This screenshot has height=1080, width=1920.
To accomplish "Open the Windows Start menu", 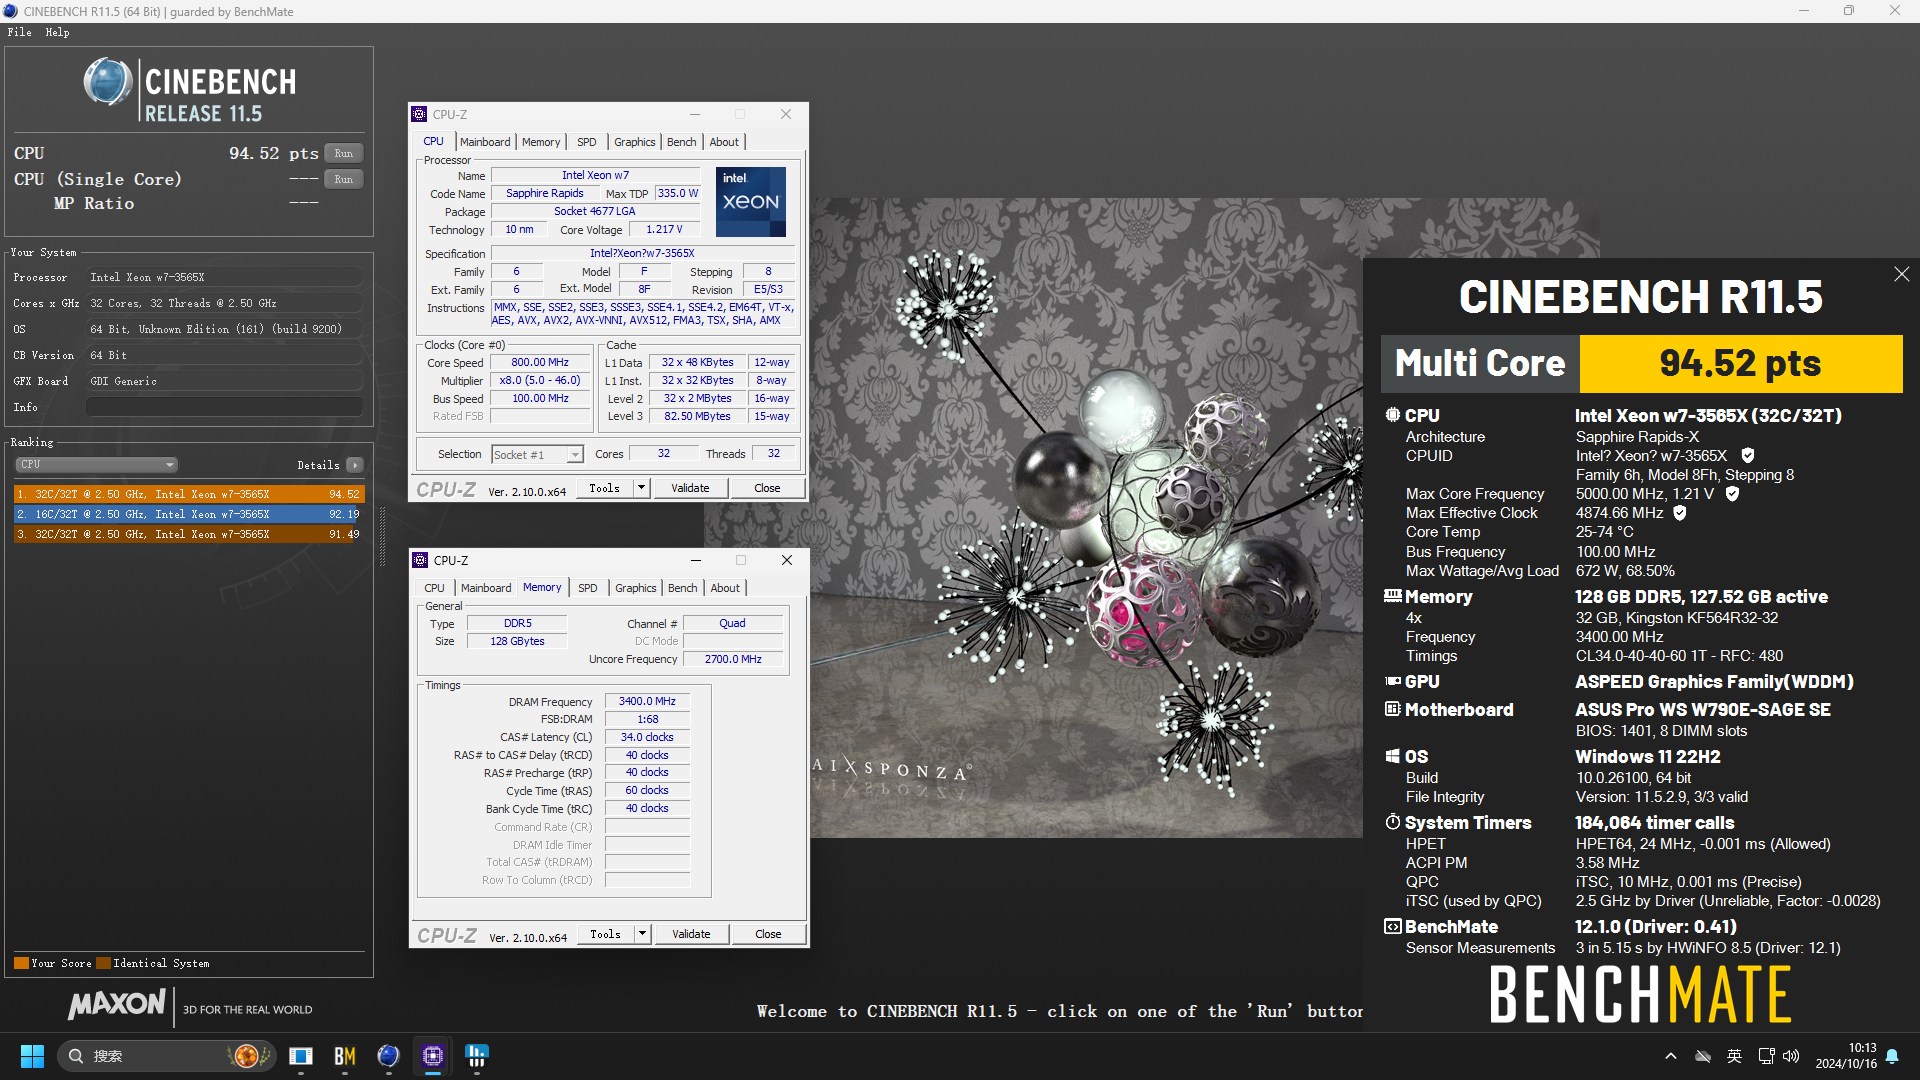I will [32, 1056].
